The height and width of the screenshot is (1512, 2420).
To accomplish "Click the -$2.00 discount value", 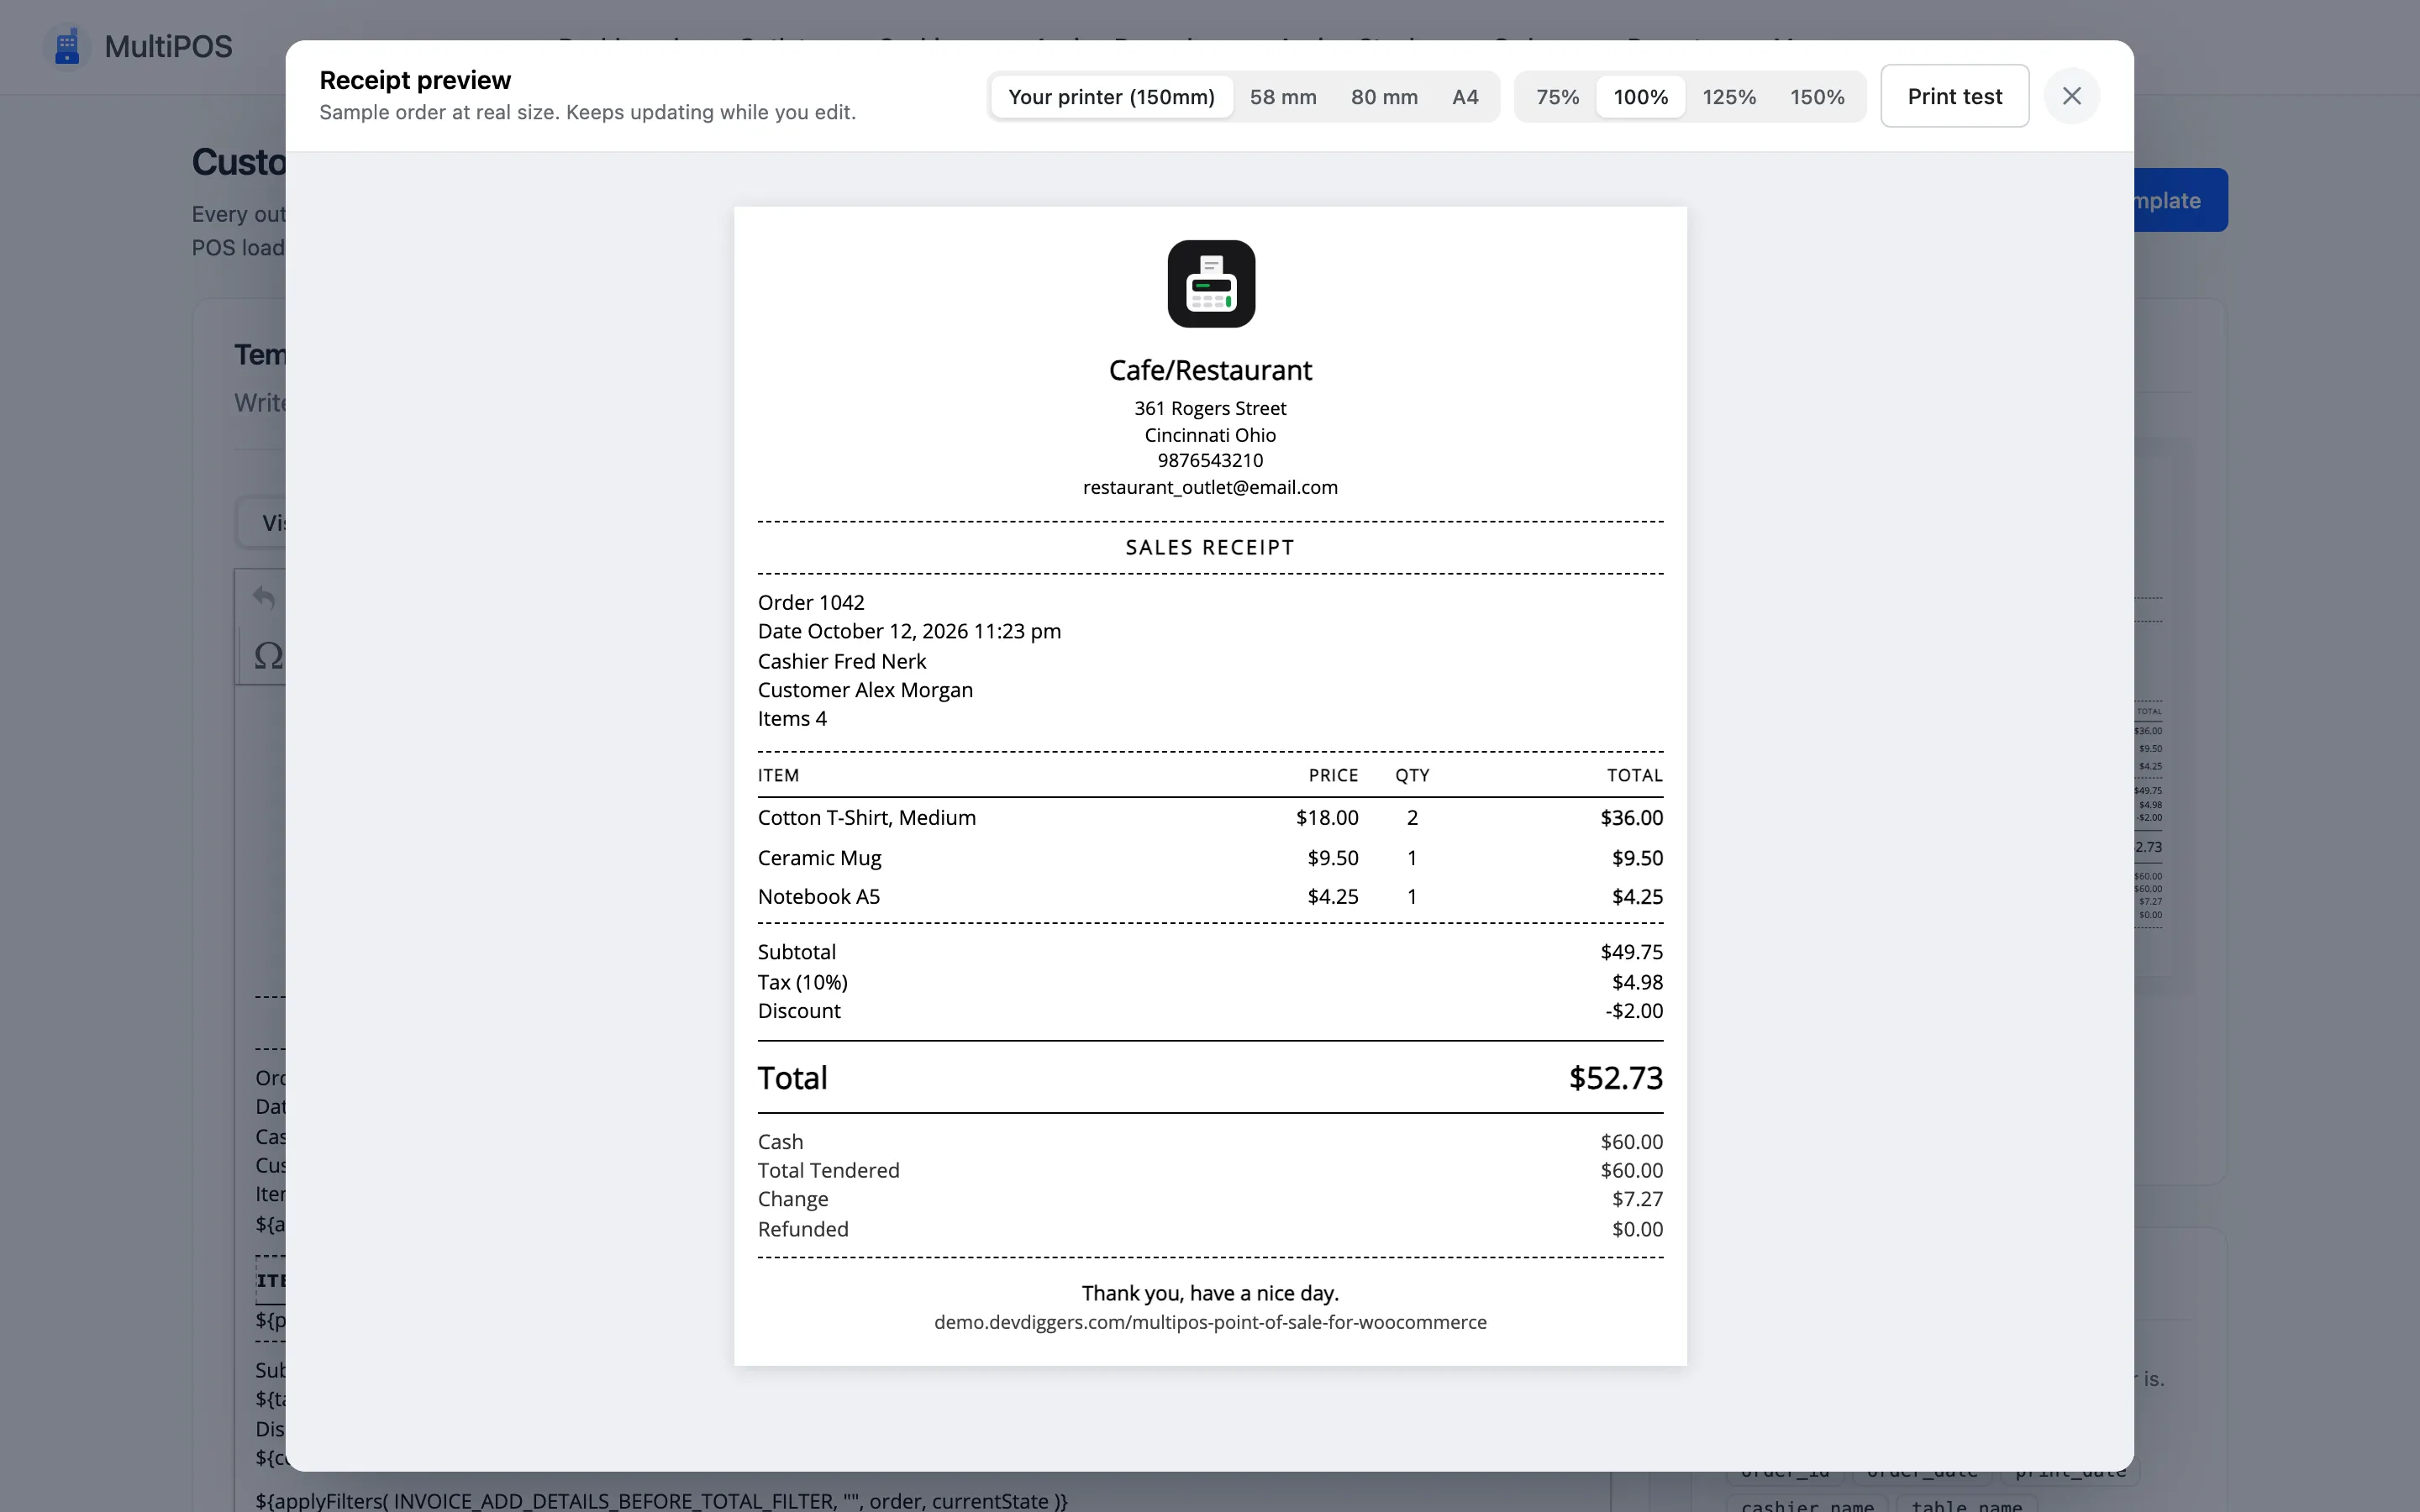I will click(x=1634, y=1011).
